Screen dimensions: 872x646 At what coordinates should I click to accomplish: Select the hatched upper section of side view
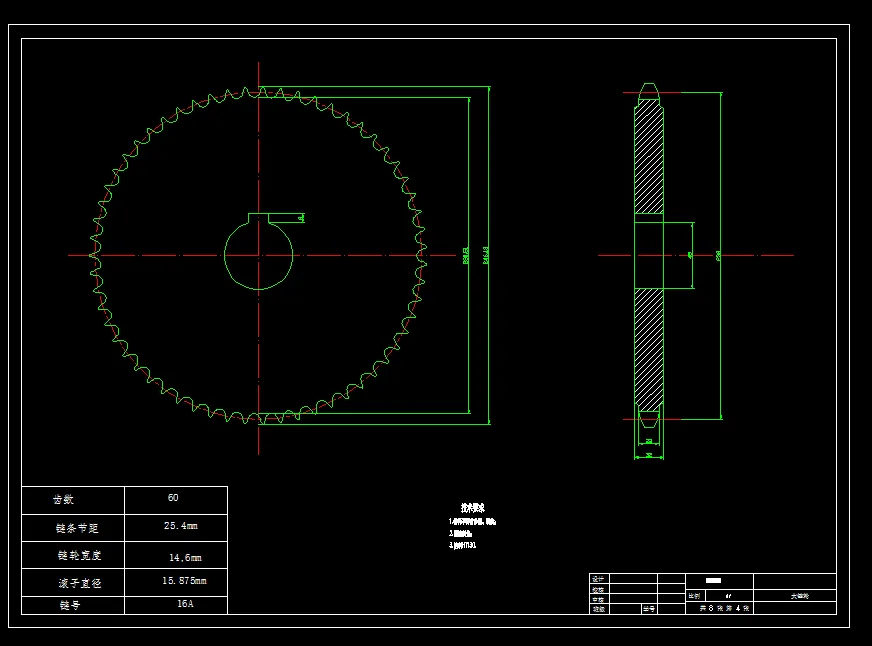[x=649, y=158]
